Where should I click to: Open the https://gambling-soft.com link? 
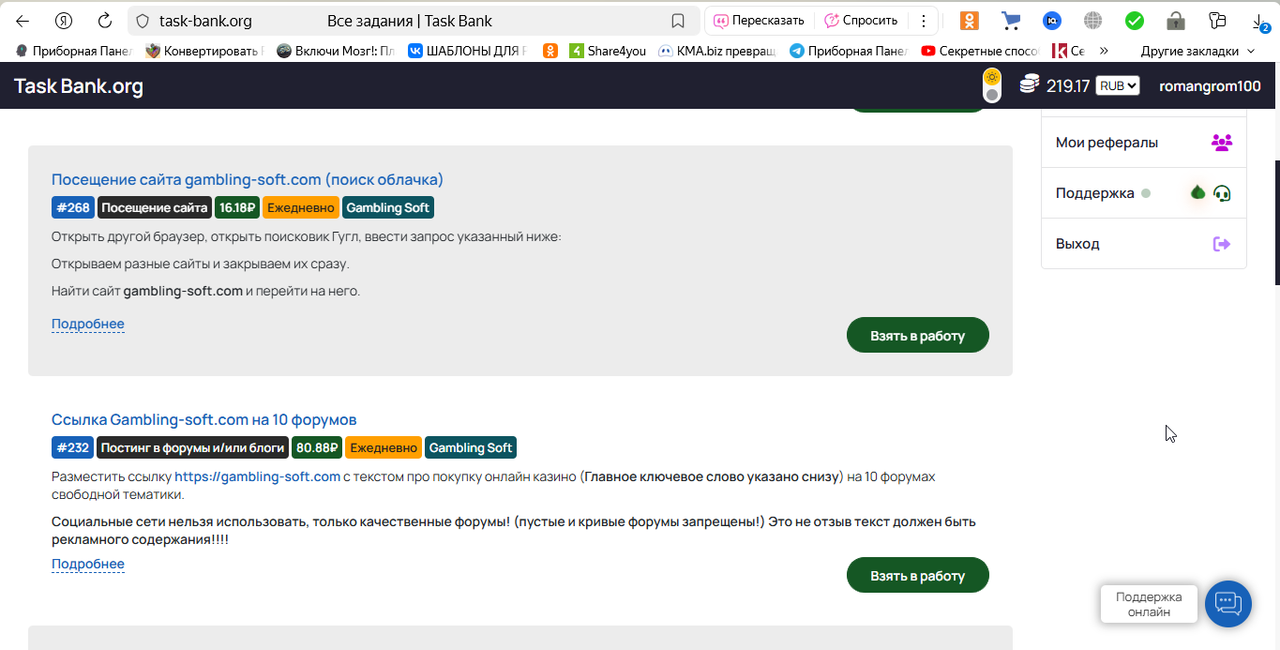(258, 477)
